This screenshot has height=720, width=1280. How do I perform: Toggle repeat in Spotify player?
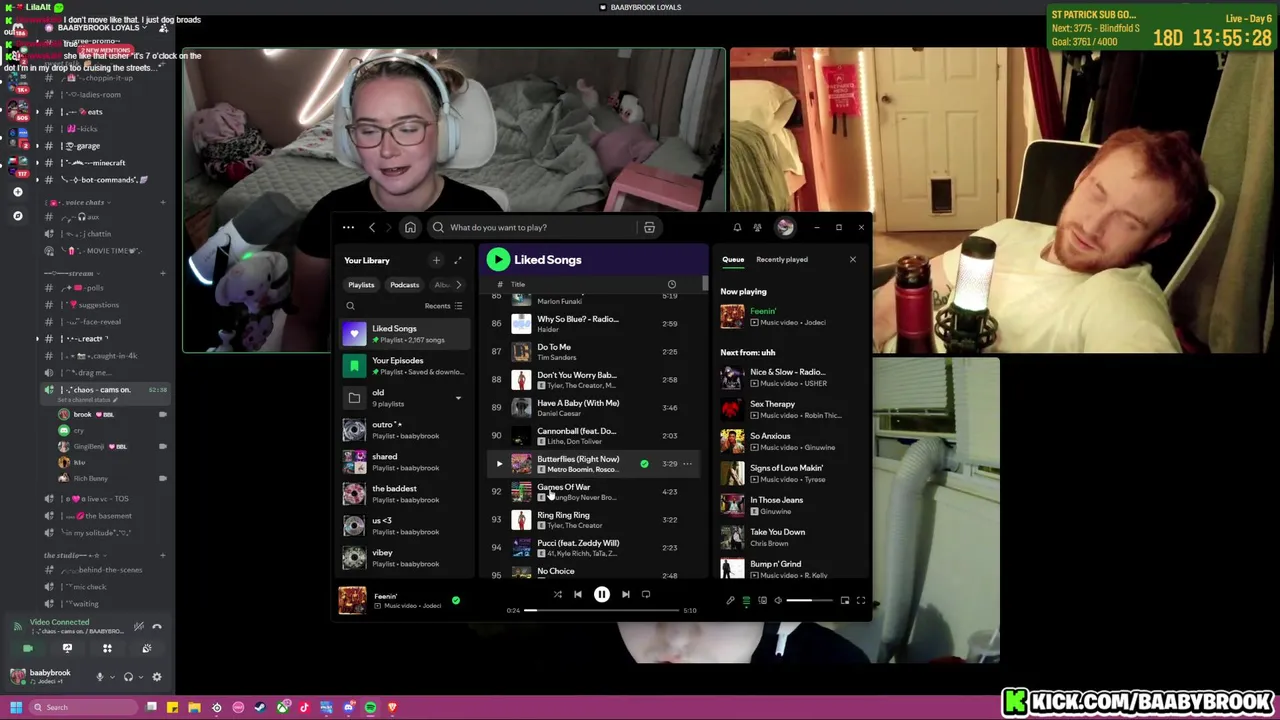[x=646, y=594]
